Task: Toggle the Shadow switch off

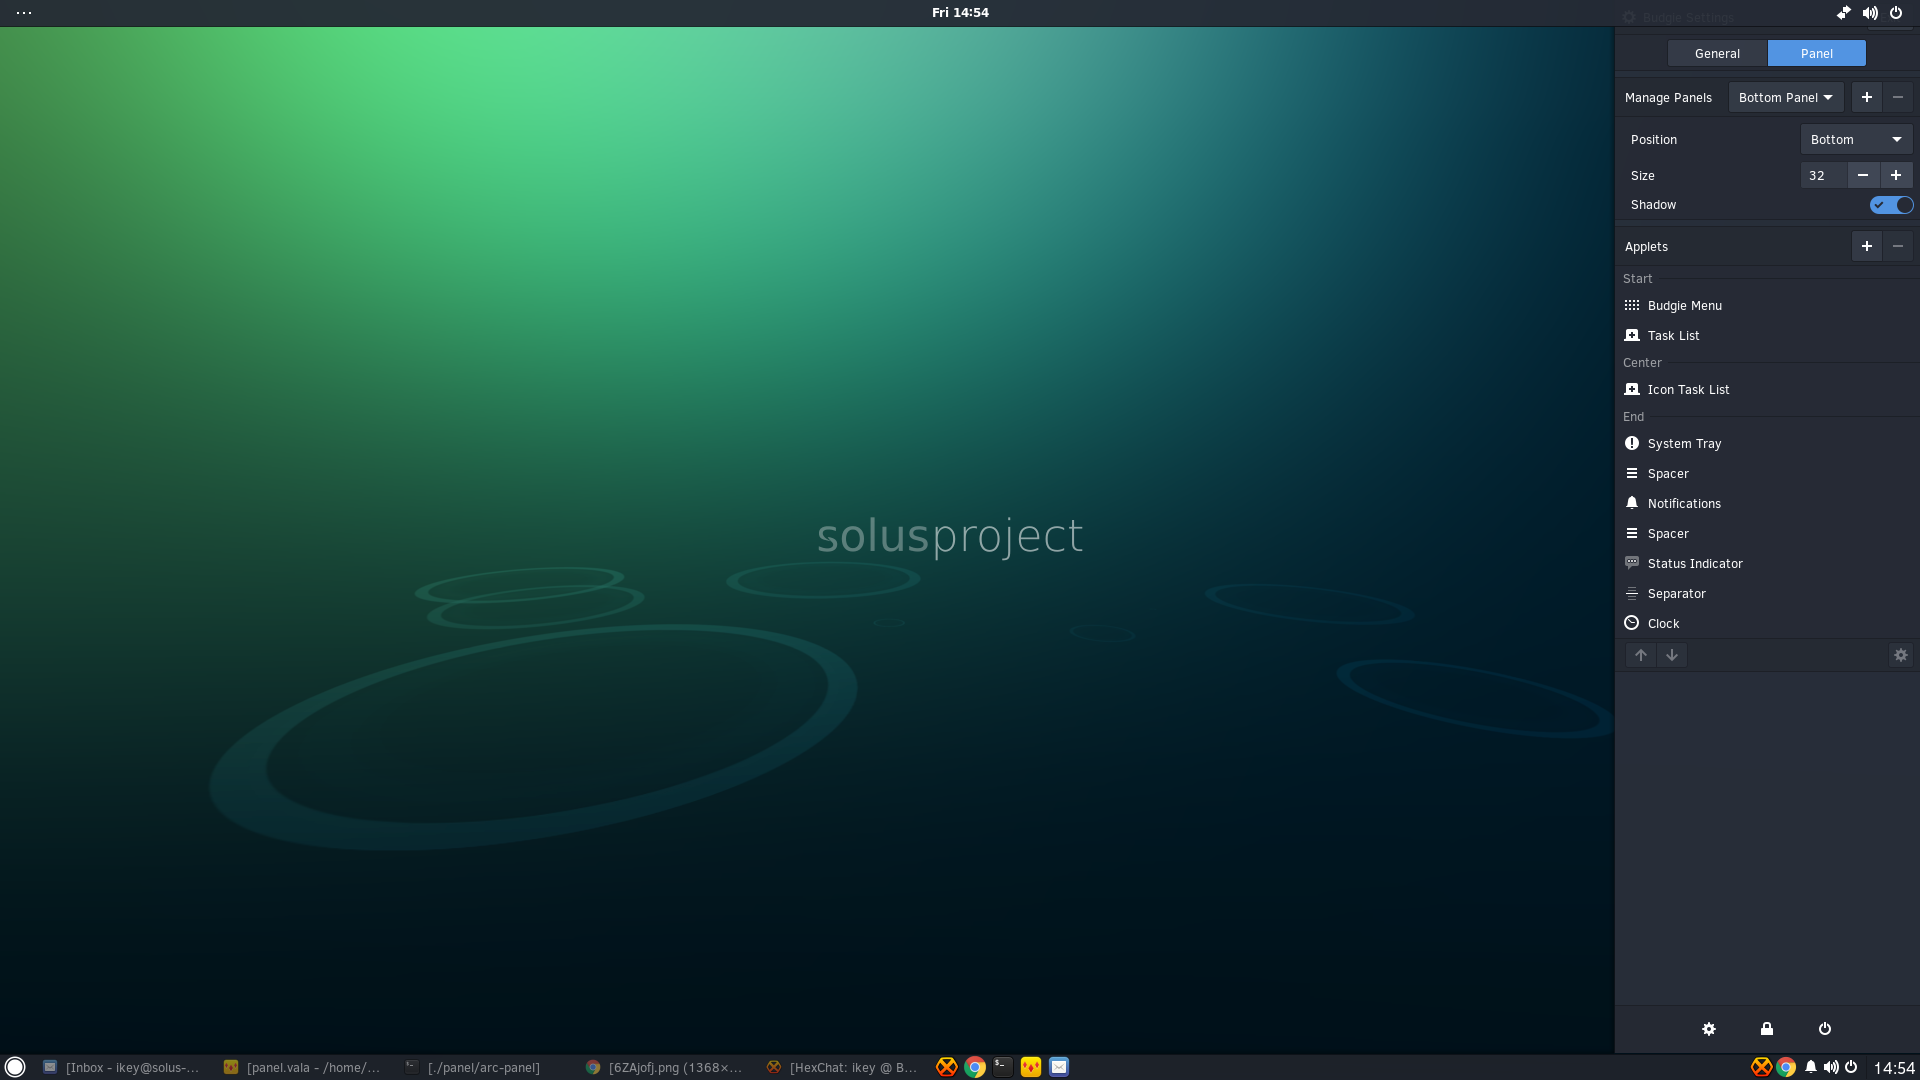Action: (1891, 205)
